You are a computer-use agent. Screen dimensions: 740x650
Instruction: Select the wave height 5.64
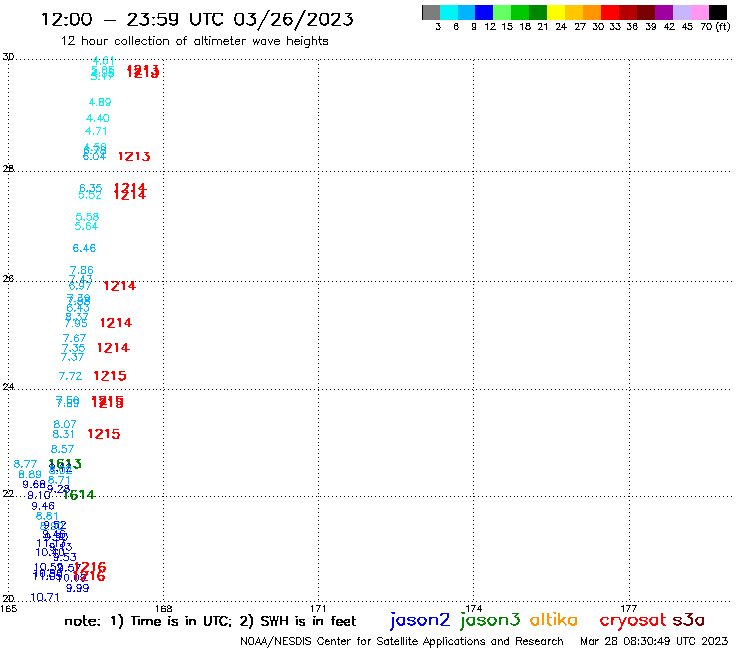point(86,226)
